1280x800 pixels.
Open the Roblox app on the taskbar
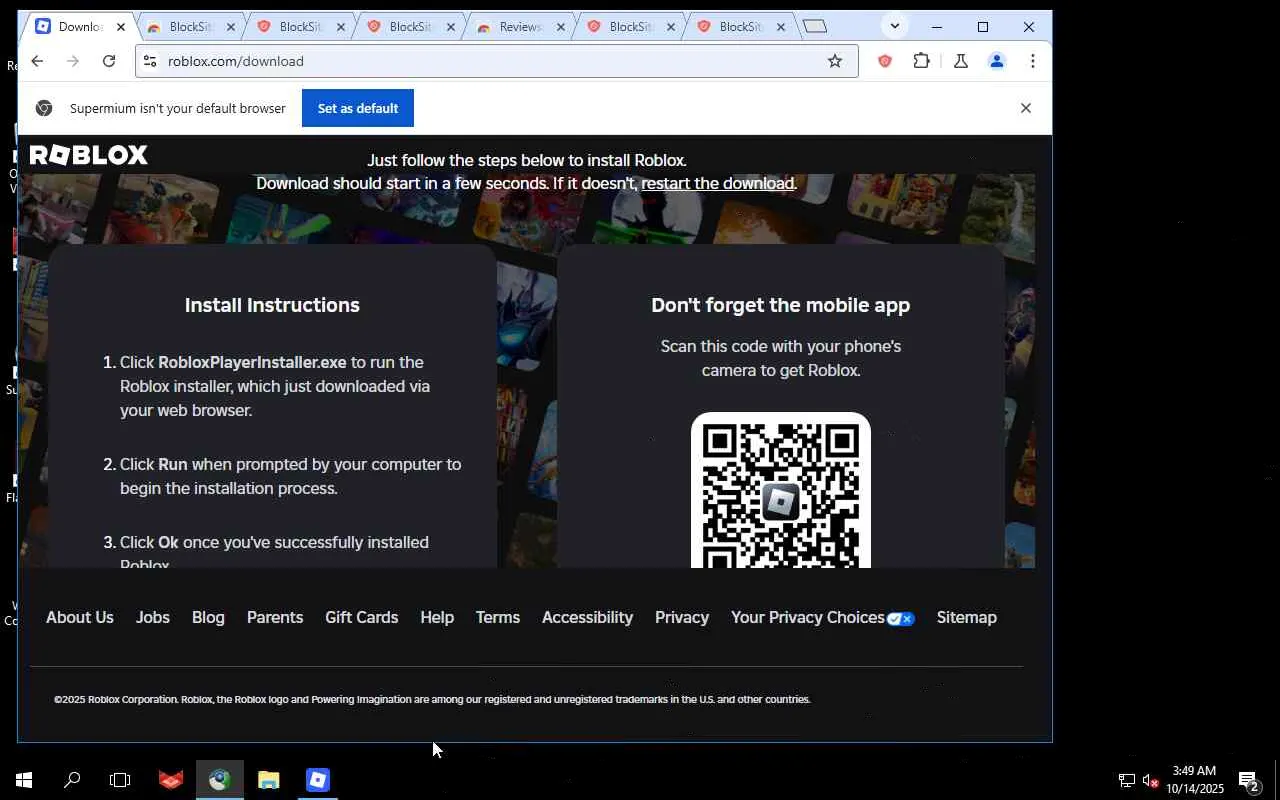coord(317,780)
